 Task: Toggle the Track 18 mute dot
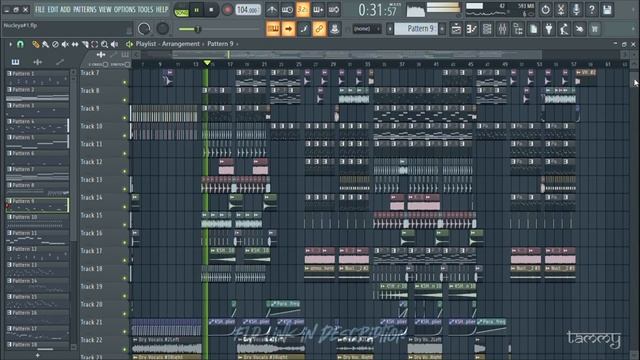pos(124,278)
